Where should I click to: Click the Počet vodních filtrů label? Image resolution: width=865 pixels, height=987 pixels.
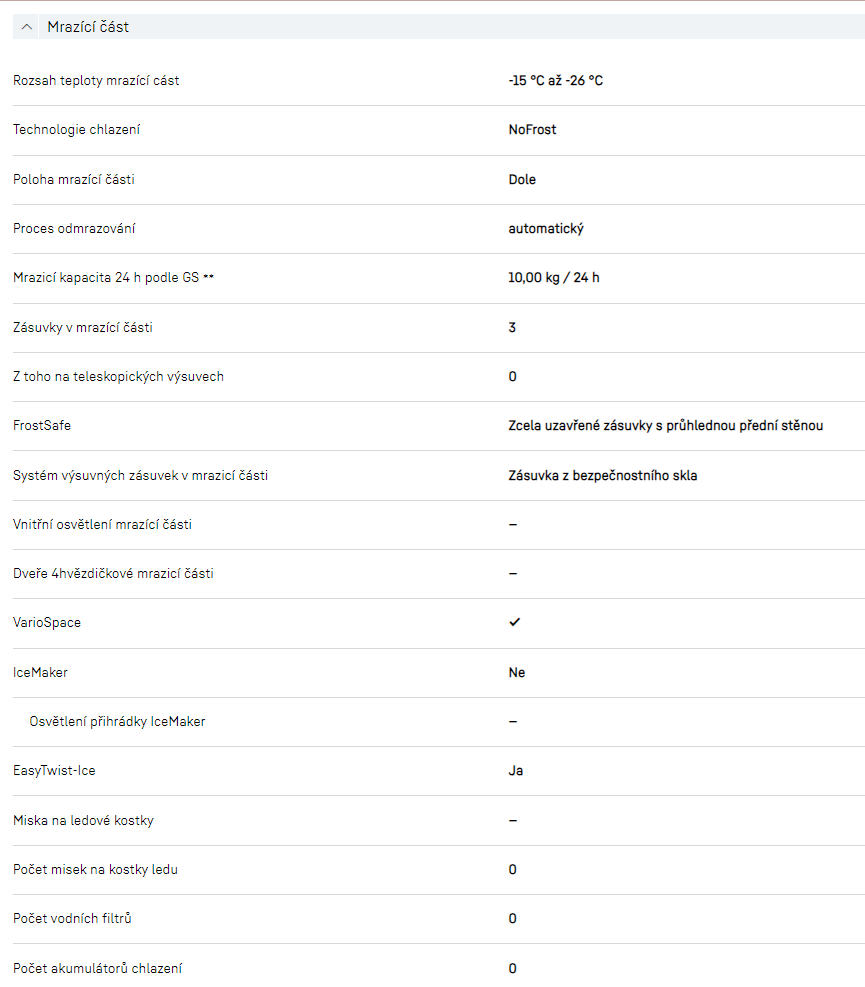72,918
